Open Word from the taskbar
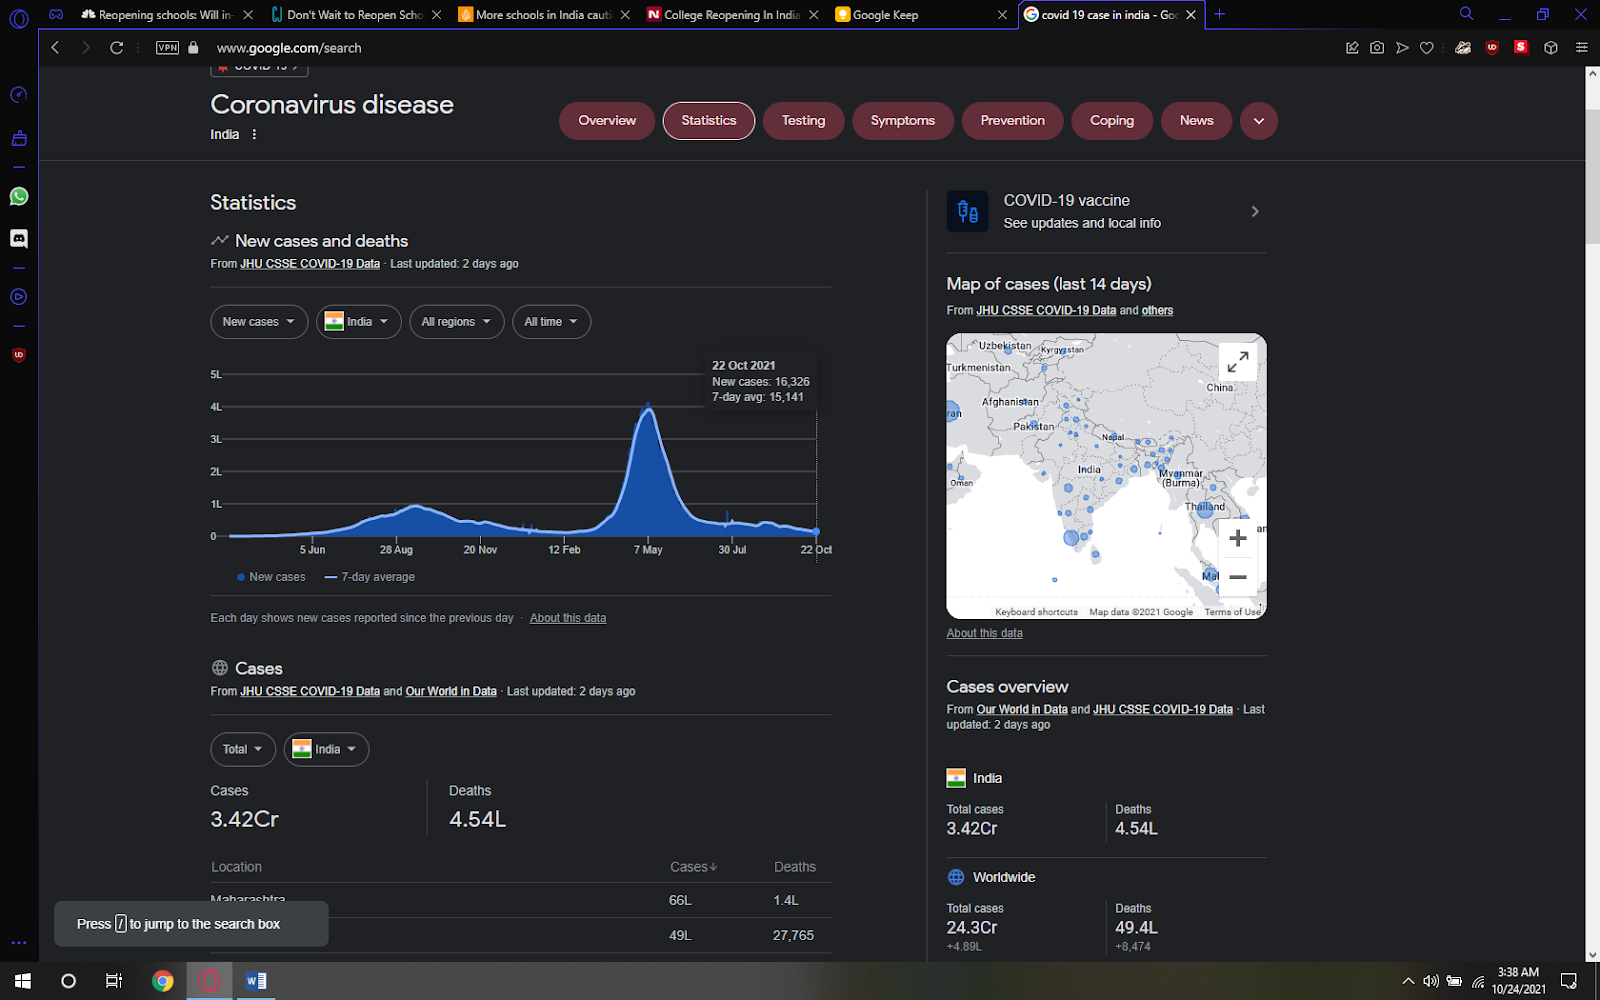Image resolution: width=1600 pixels, height=1000 pixels. pos(256,981)
